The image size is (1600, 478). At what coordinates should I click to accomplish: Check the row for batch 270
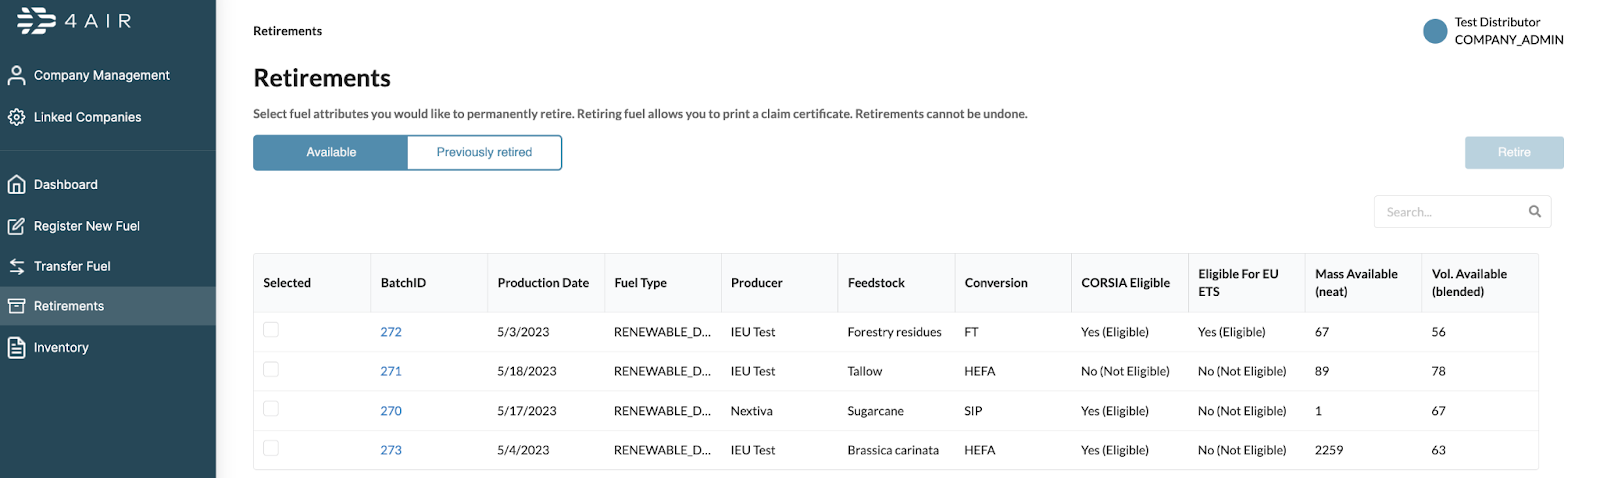tap(271, 409)
